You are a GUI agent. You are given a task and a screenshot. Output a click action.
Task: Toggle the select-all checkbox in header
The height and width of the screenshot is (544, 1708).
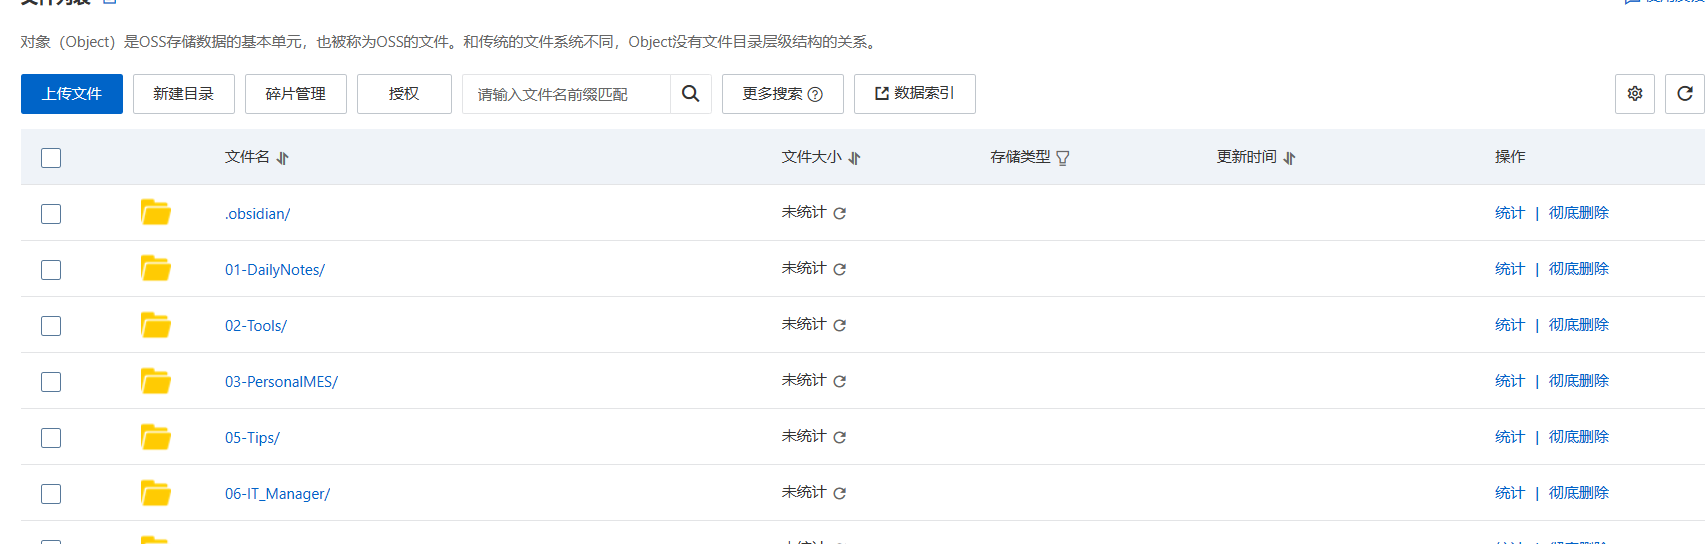tap(51, 158)
